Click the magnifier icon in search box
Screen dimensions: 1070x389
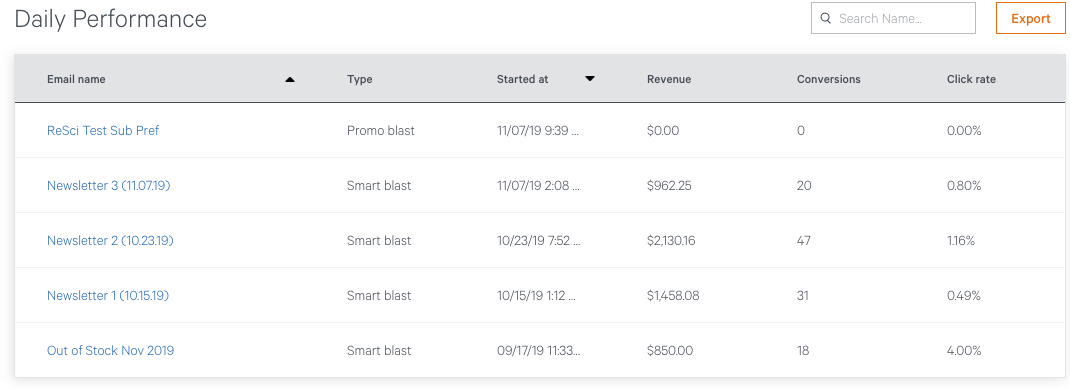(826, 18)
